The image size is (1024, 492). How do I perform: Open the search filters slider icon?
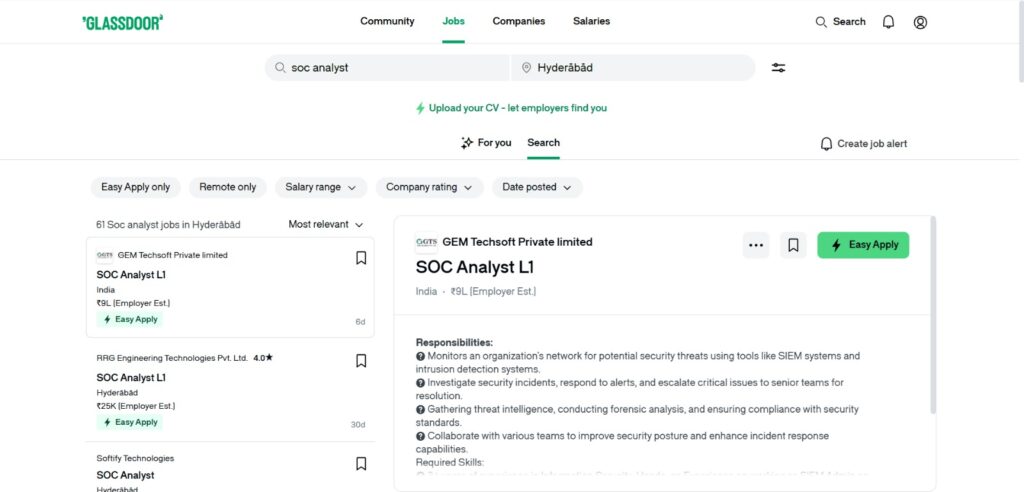click(778, 68)
